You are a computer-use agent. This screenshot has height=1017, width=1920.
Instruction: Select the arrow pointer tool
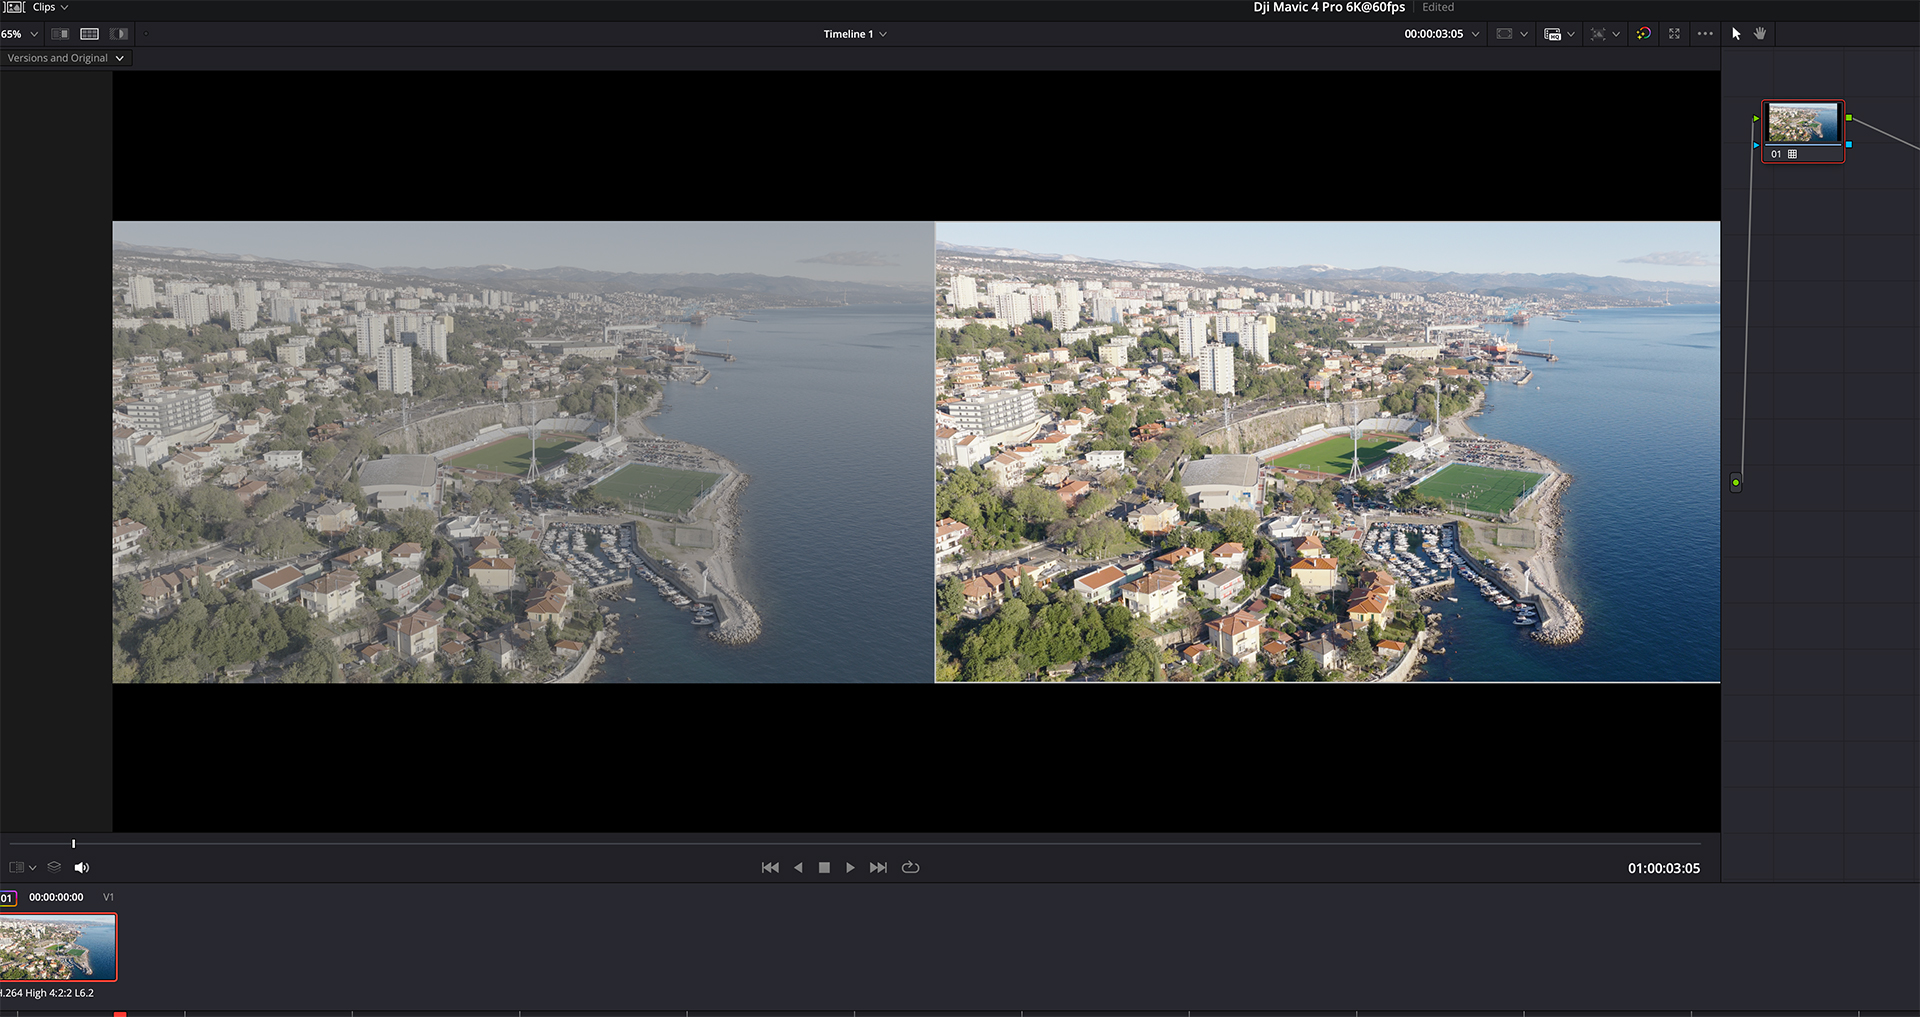pyautogui.click(x=1736, y=34)
